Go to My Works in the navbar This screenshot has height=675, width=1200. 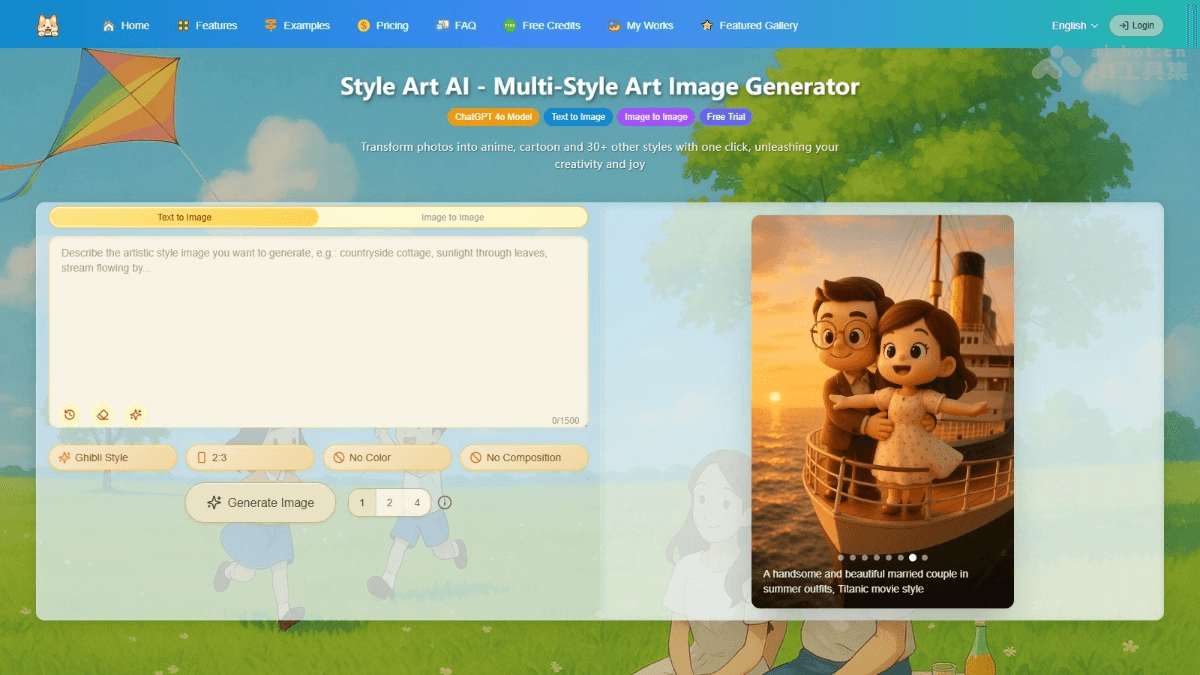[x=640, y=25]
